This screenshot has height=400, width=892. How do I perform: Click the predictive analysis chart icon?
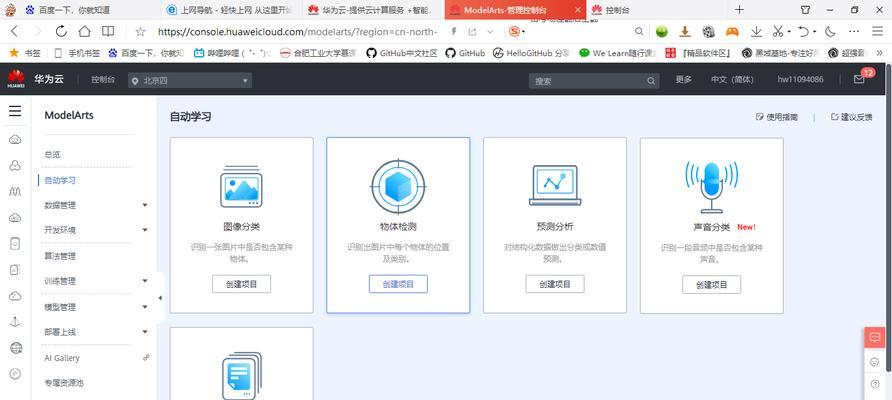coord(554,184)
